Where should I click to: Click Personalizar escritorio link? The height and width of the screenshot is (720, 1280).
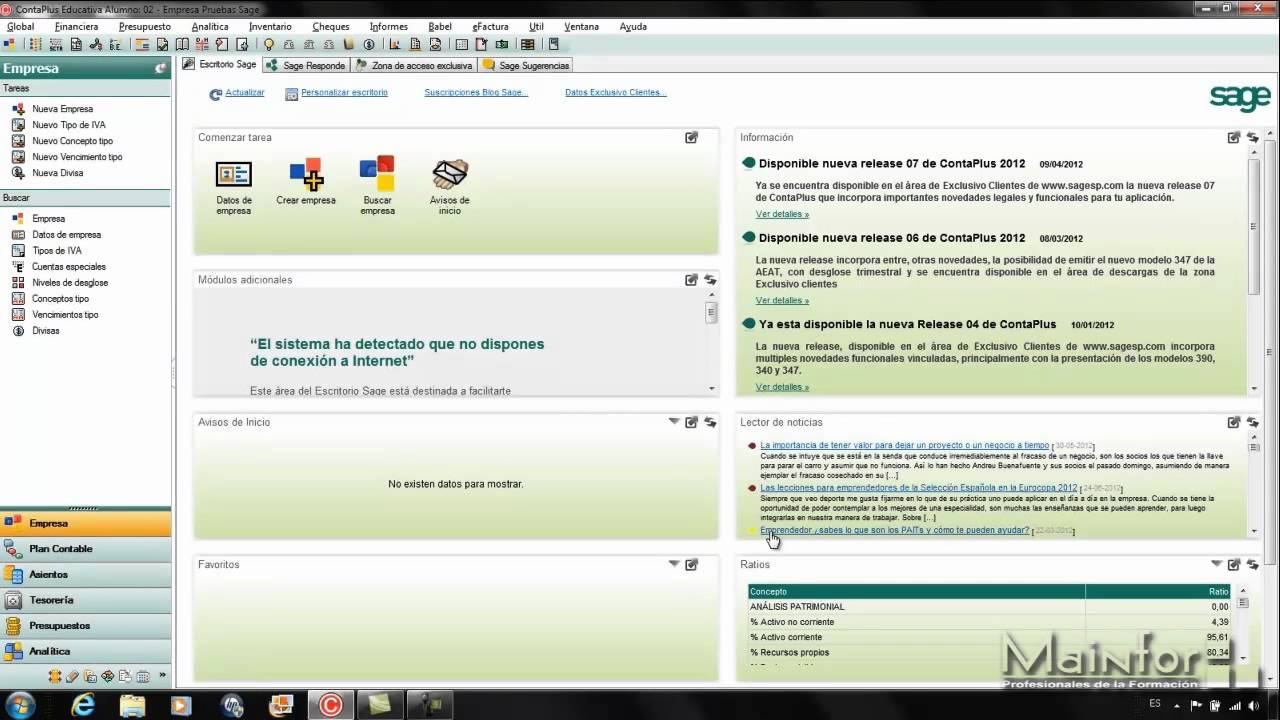pyautogui.click(x=344, y=92)
